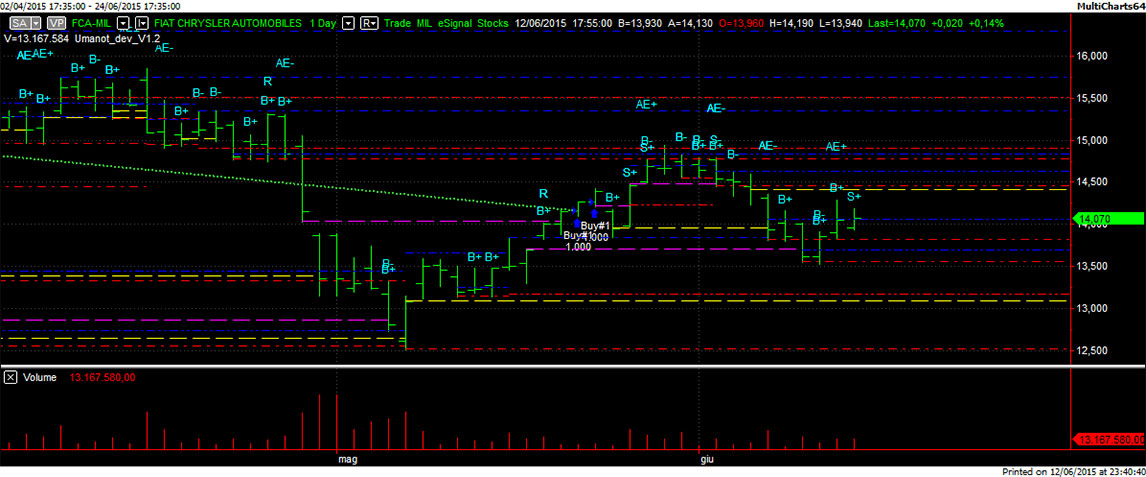The height and width of the screenshot is (477, 1146).
Task: Click the Volume indicator title
Action: tap(40, 377)
